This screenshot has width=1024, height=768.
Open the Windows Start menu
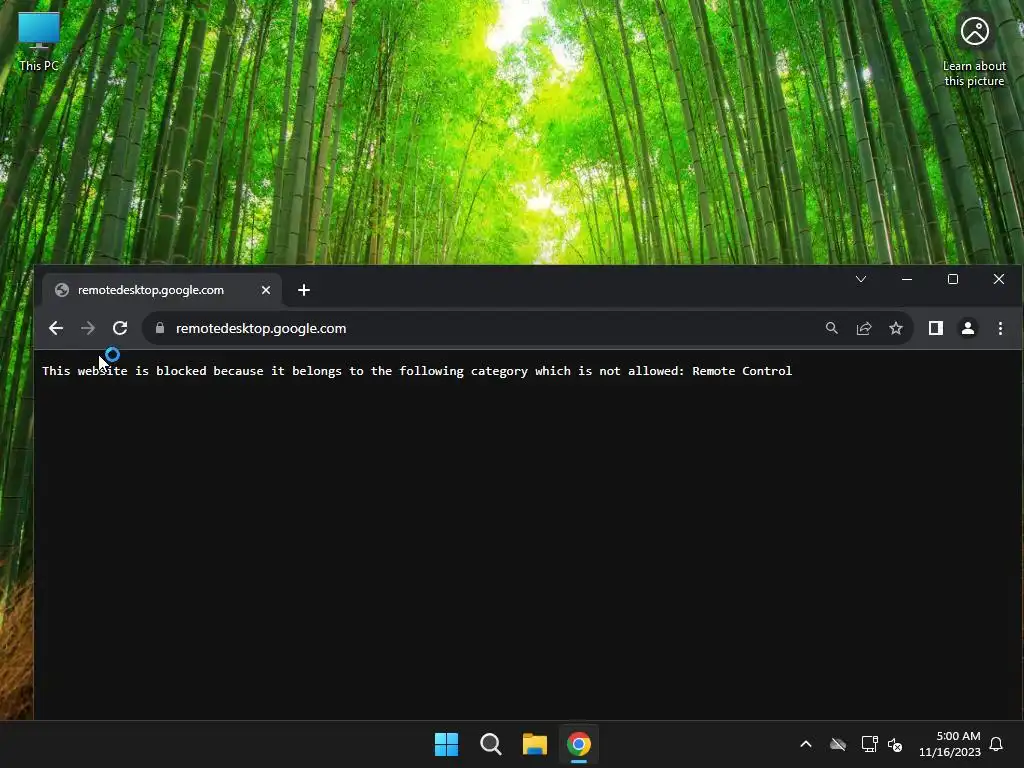(447, 744)
